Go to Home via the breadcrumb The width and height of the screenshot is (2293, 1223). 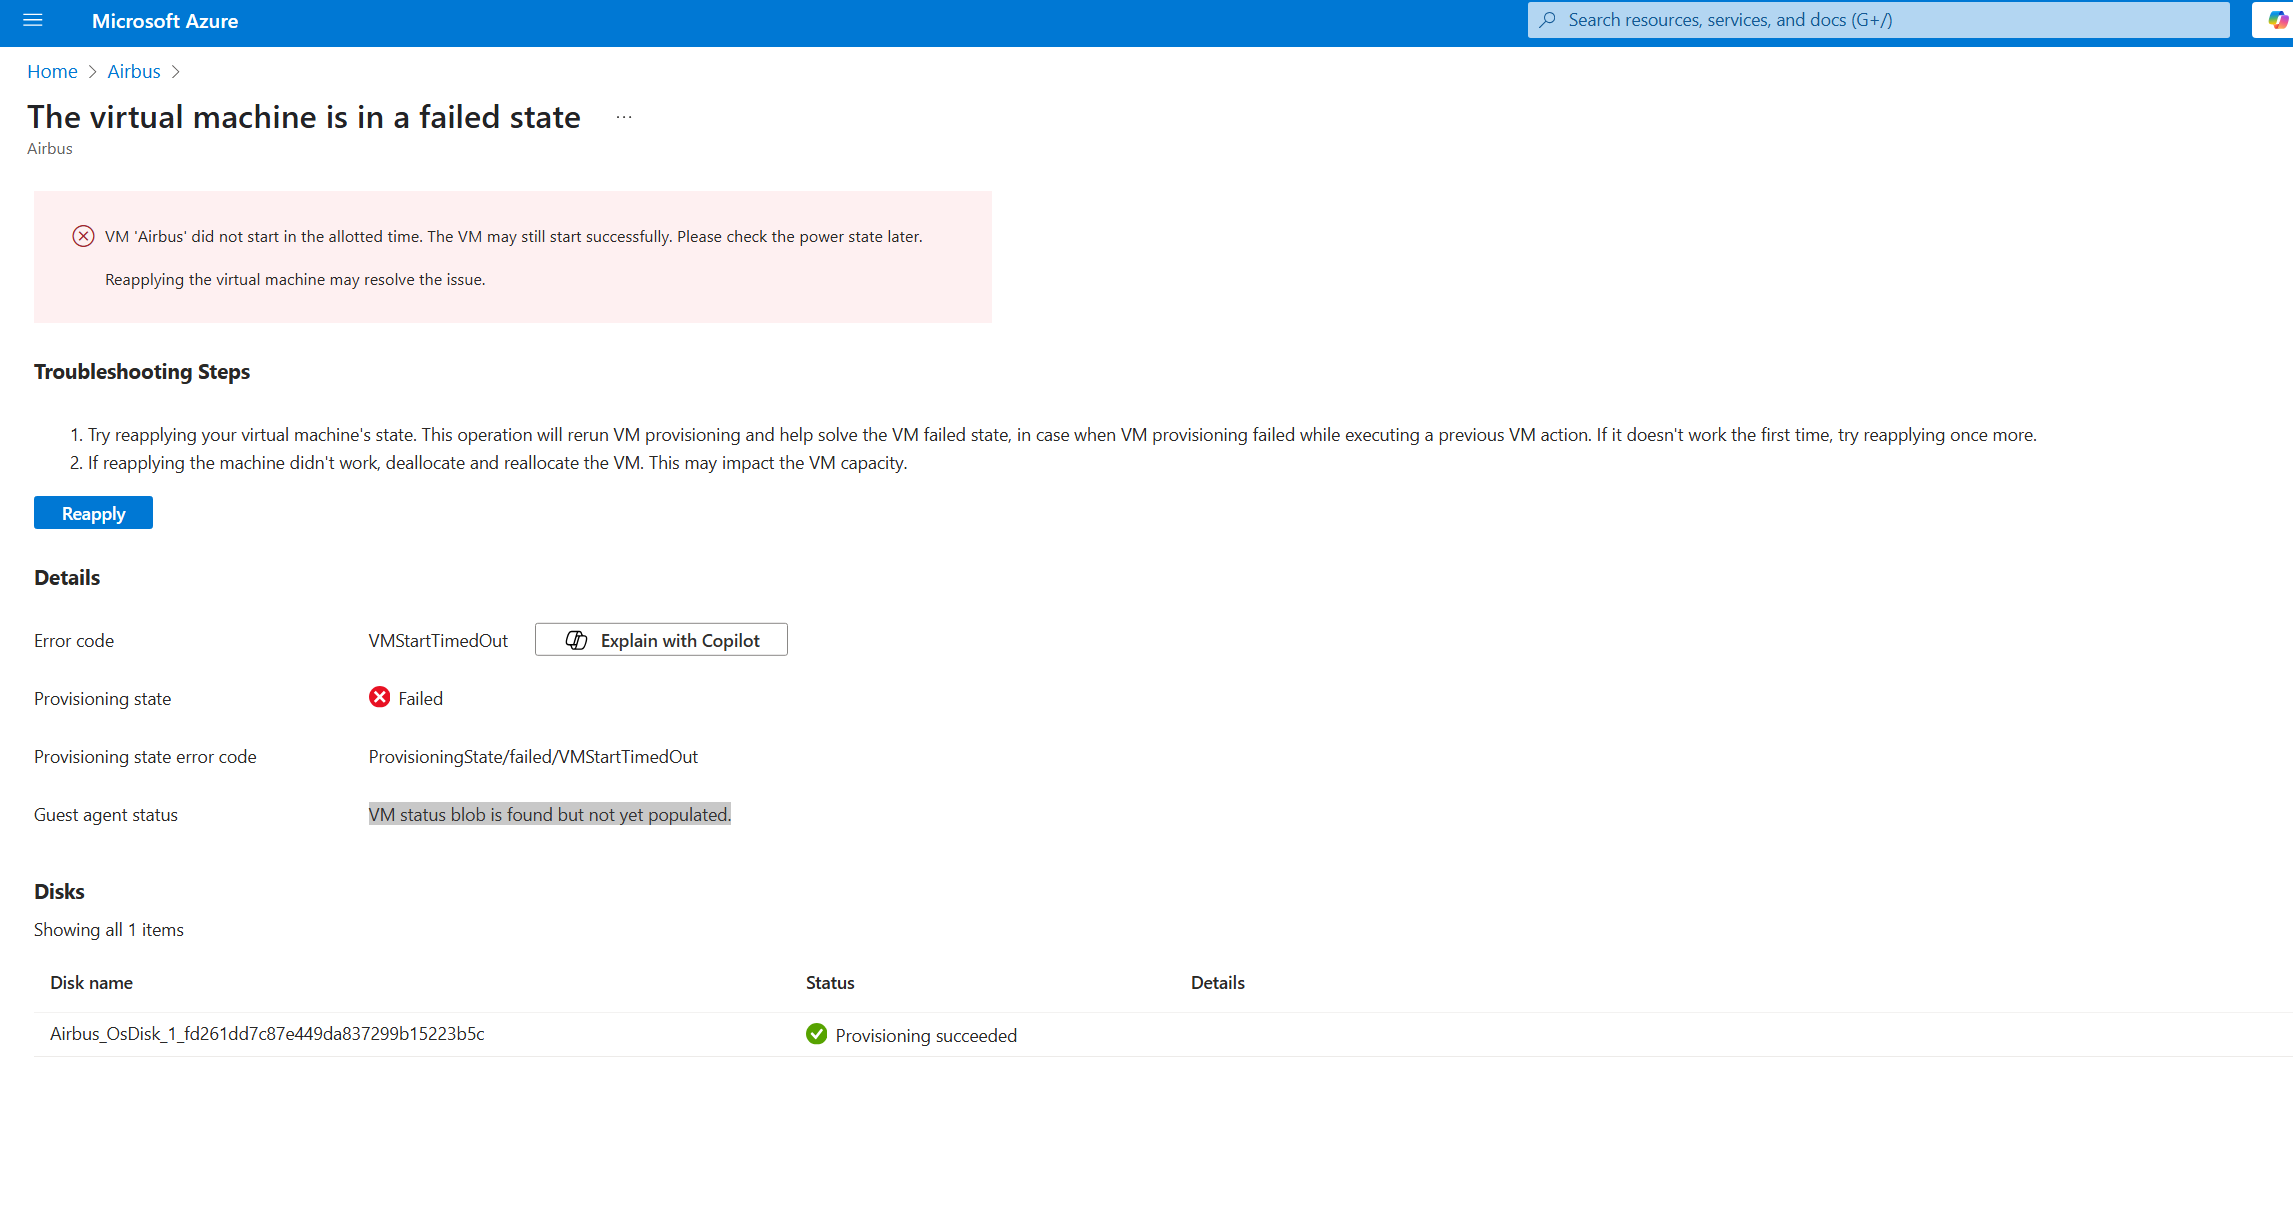52,71
